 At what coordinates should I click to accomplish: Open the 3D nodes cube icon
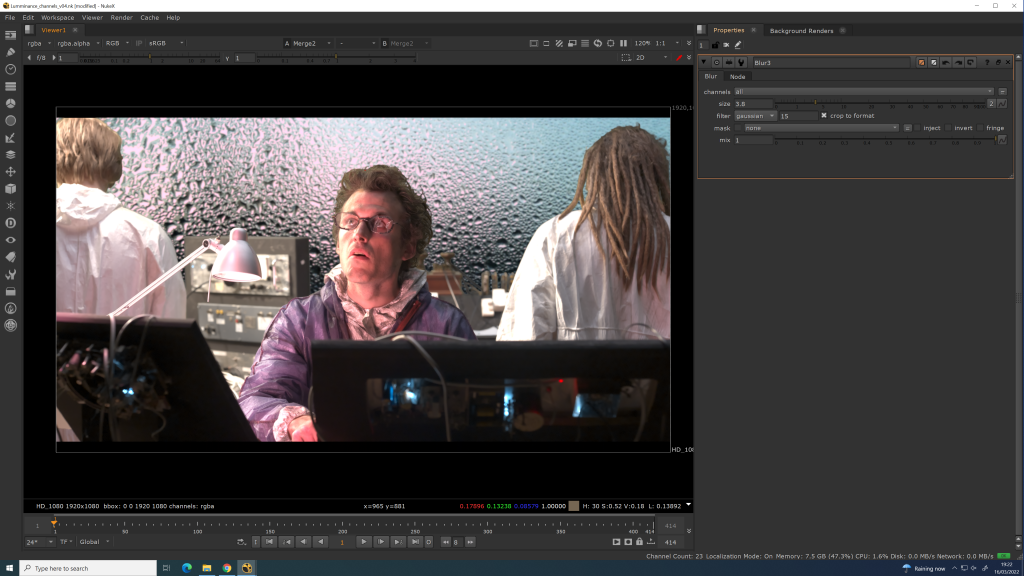click(10, 189)
